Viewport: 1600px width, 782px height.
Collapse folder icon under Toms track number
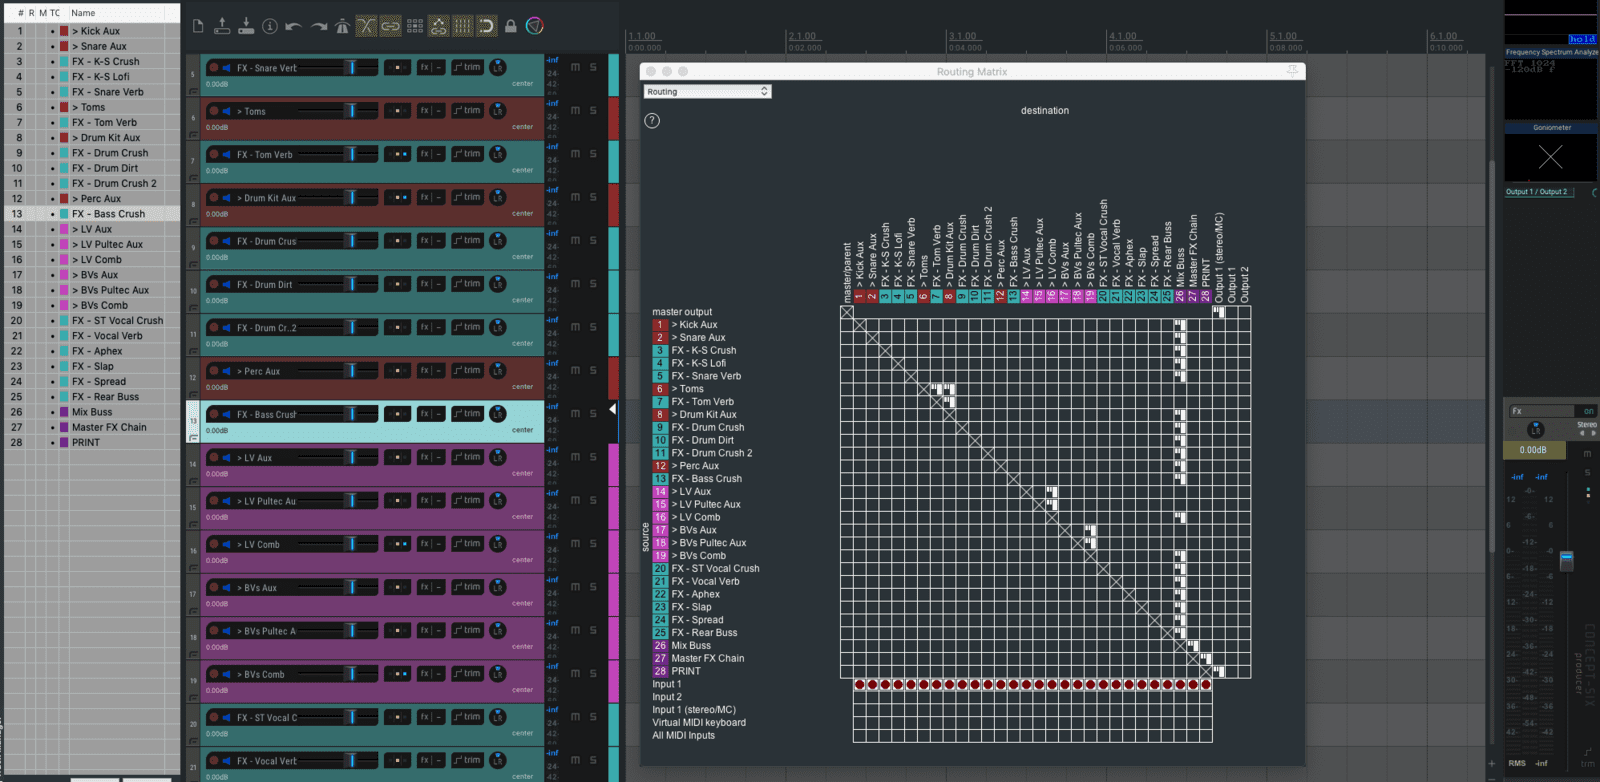193,133
